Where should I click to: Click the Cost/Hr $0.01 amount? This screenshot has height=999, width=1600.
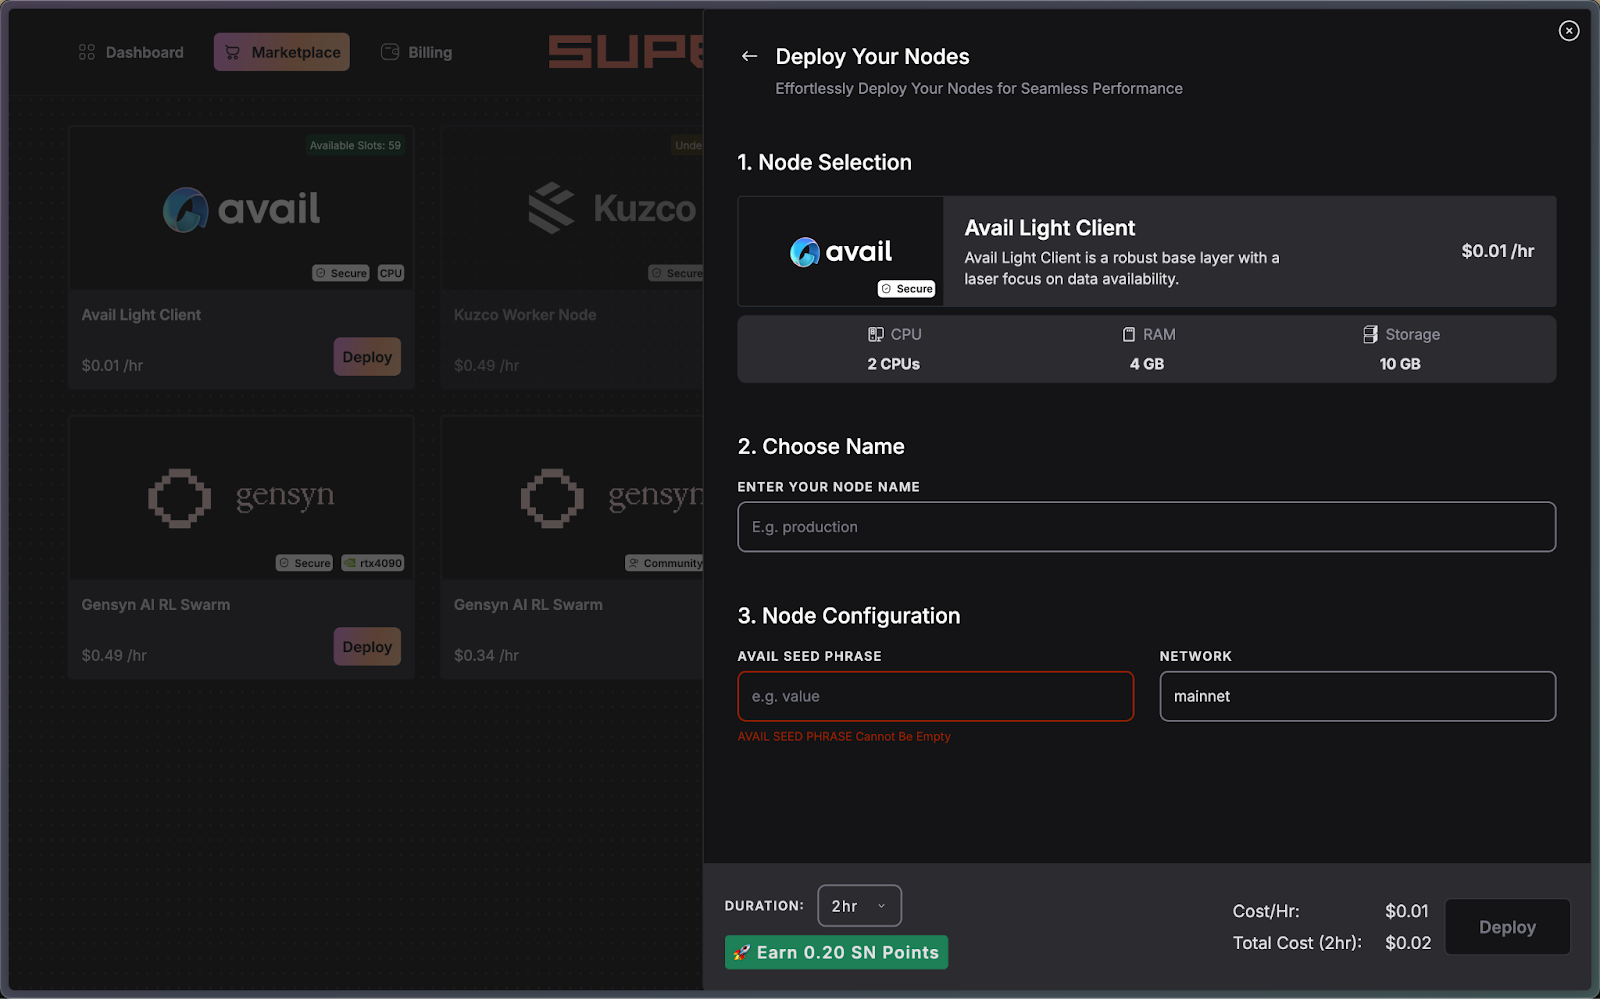pos(1407,911)
